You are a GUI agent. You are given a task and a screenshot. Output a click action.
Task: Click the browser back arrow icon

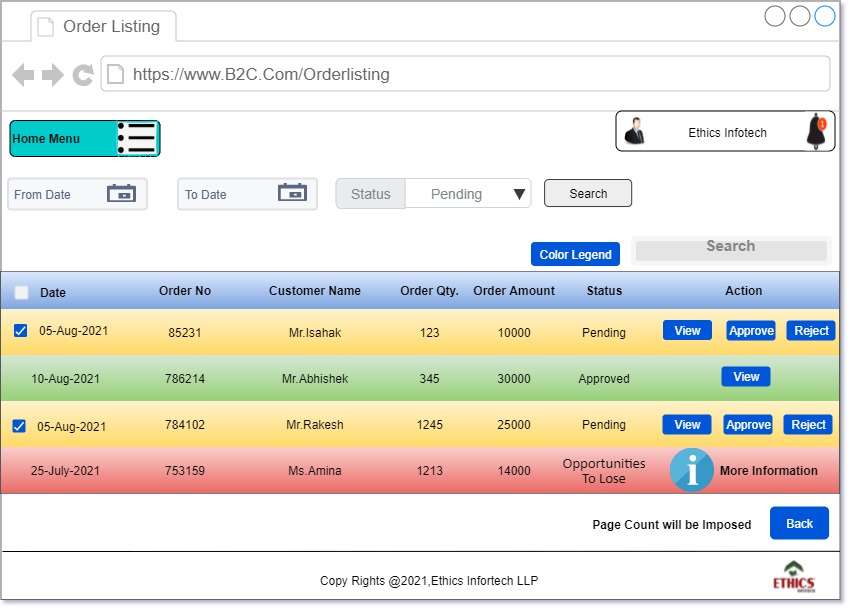pos(23,75)
